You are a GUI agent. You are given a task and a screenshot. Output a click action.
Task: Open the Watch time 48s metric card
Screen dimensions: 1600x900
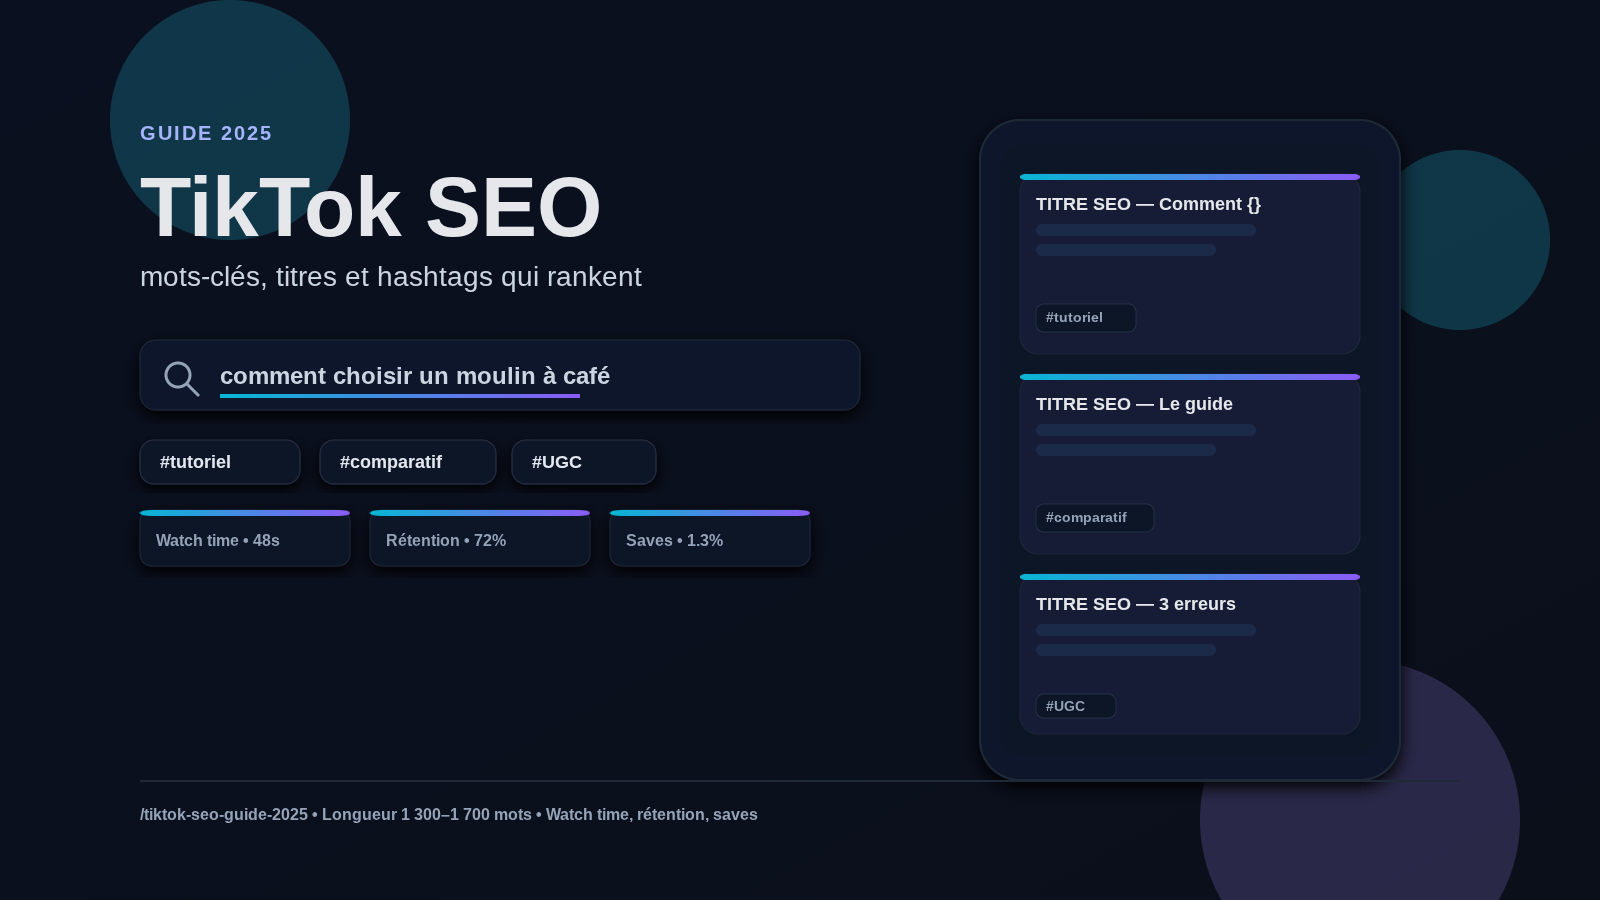pos(245,538)
